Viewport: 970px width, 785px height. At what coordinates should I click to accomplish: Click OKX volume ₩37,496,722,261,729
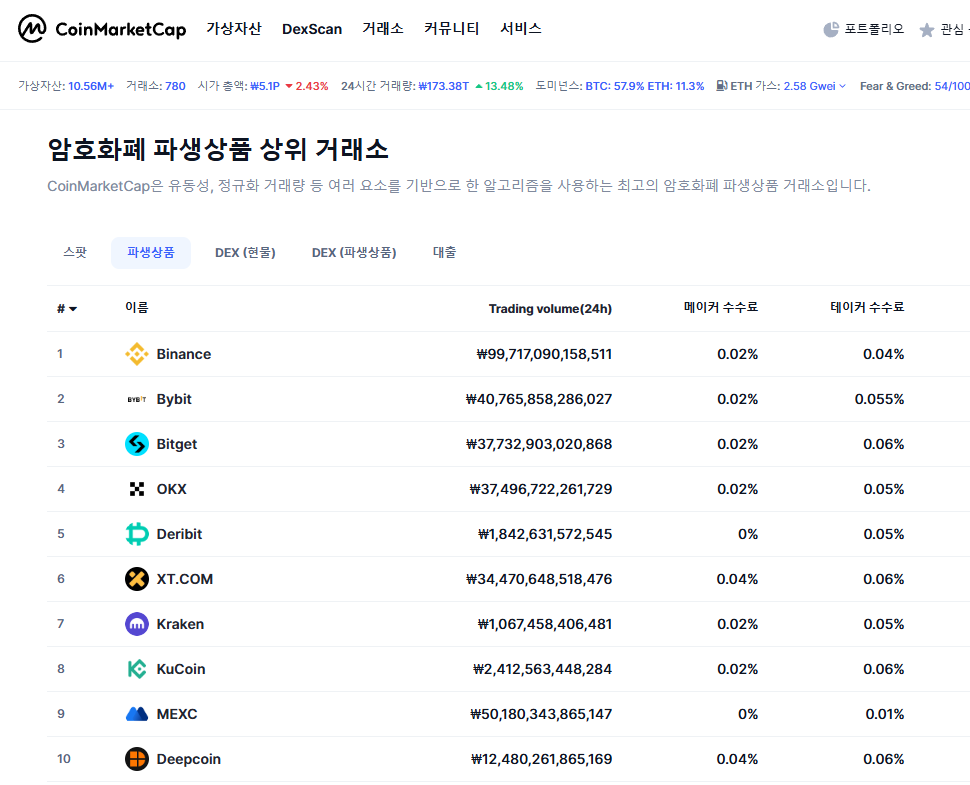tap(541, 489)
